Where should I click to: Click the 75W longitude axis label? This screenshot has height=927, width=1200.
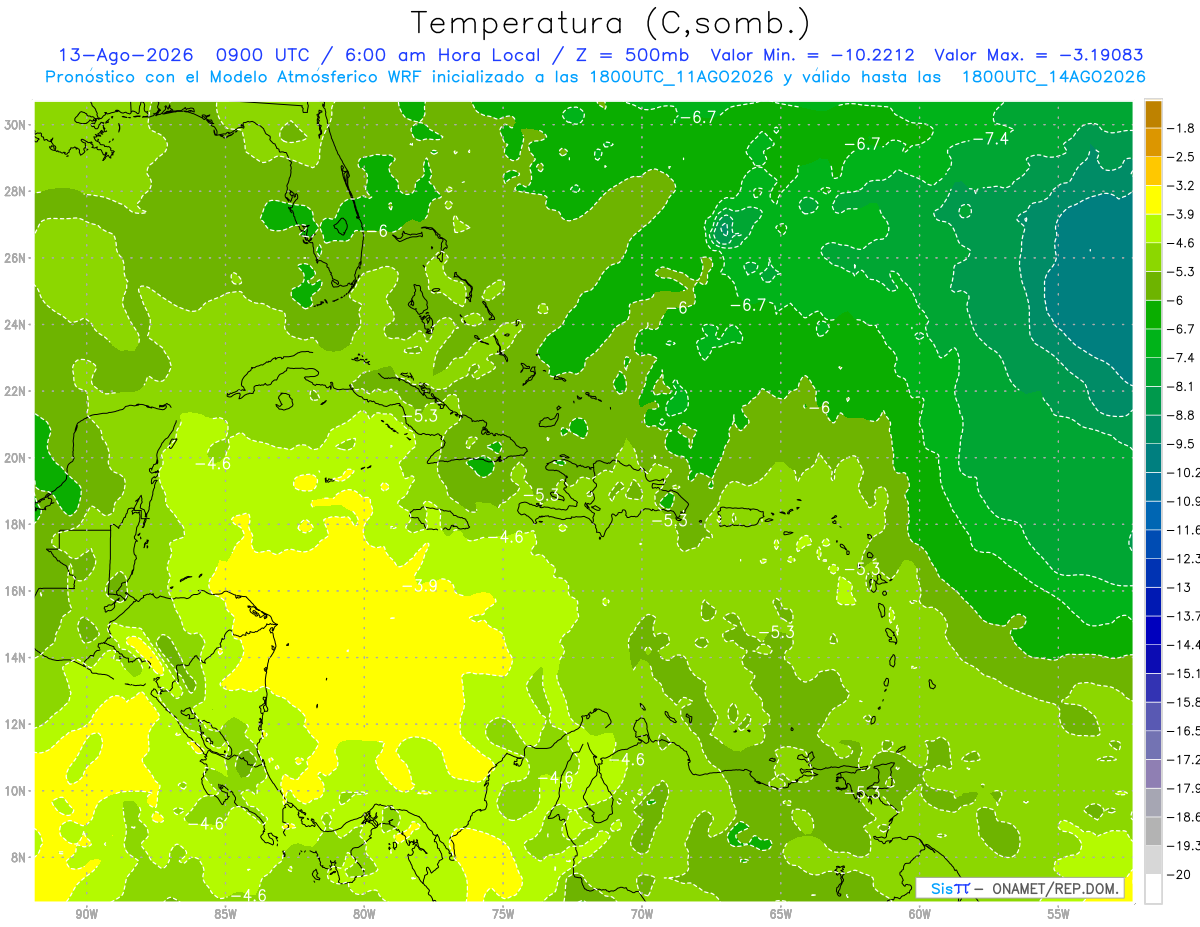click(x=503, y=914)
